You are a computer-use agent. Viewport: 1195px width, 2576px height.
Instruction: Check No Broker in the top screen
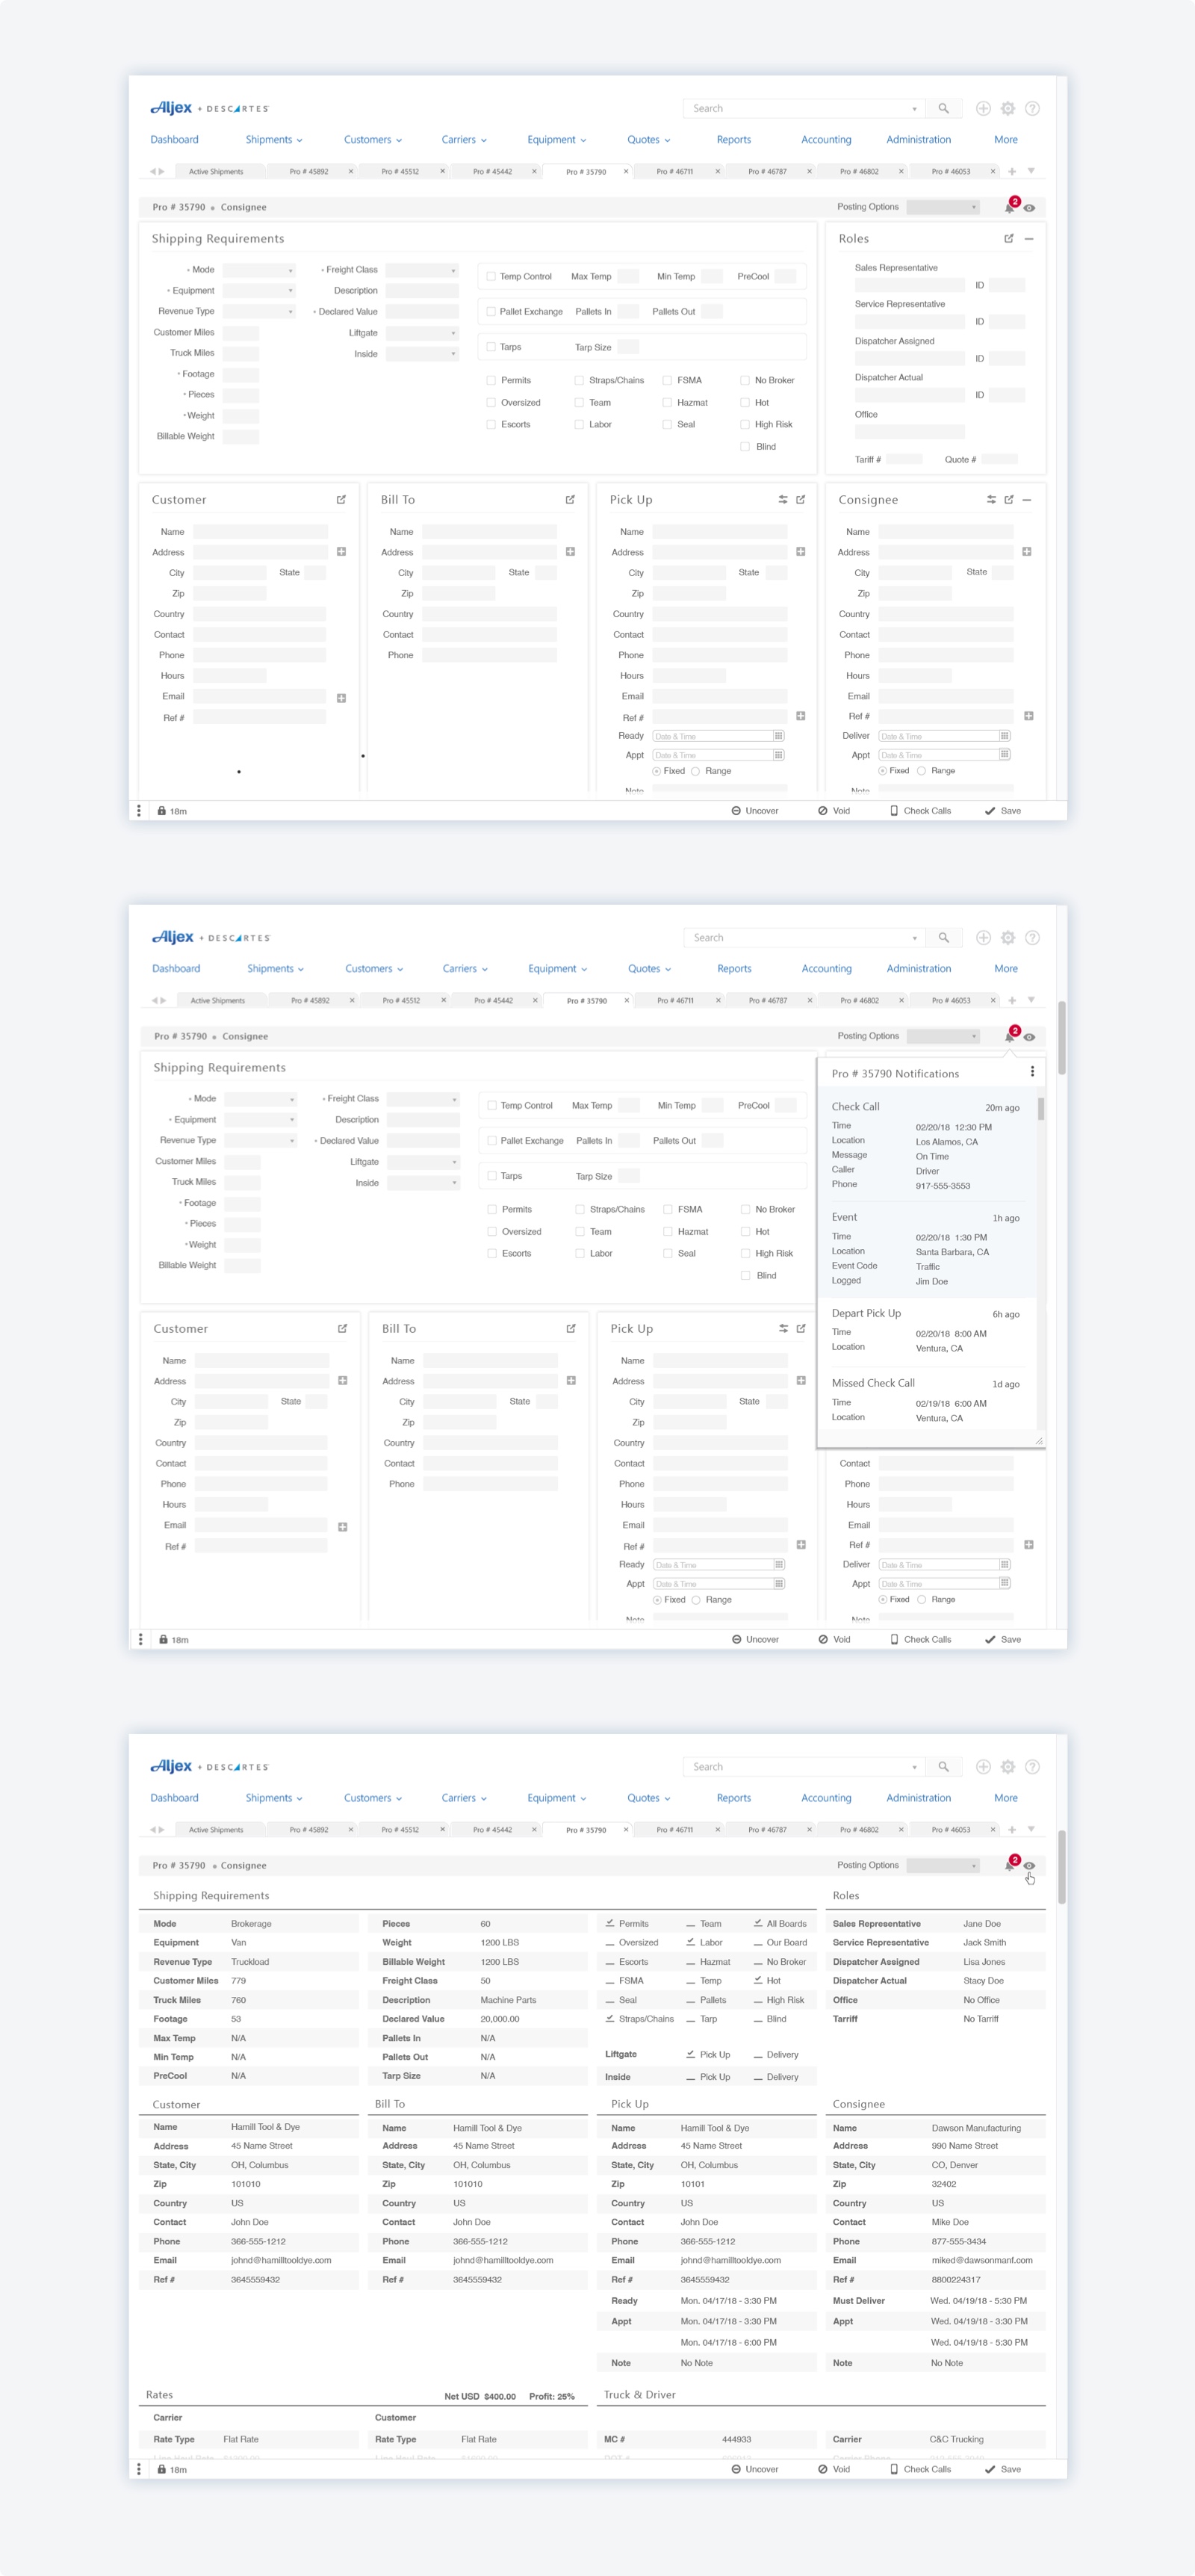coord(745,380)
